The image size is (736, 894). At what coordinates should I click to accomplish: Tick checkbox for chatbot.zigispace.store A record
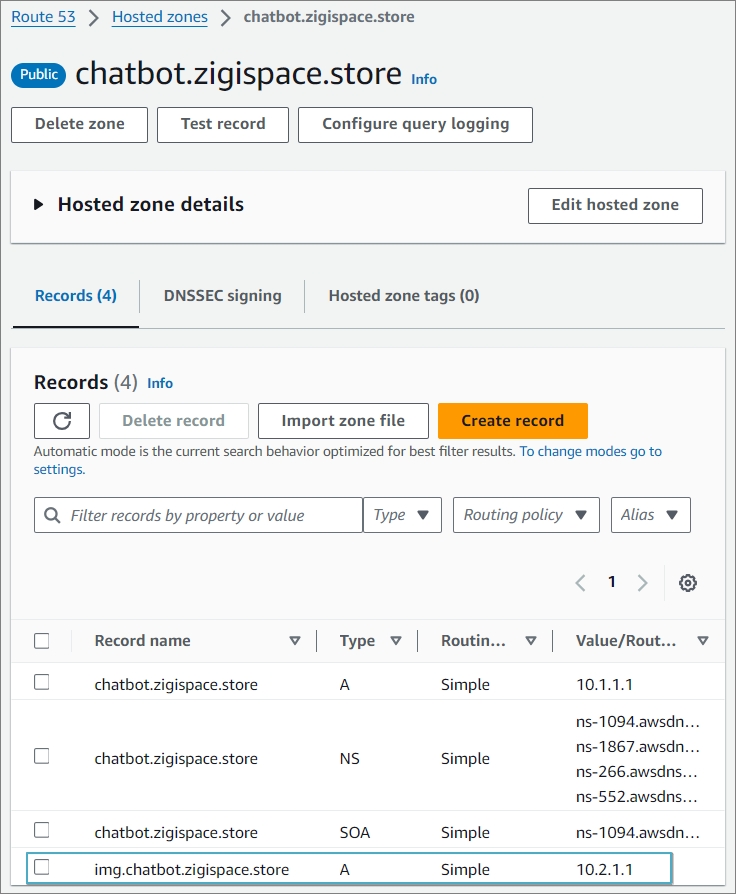[42, 682]
